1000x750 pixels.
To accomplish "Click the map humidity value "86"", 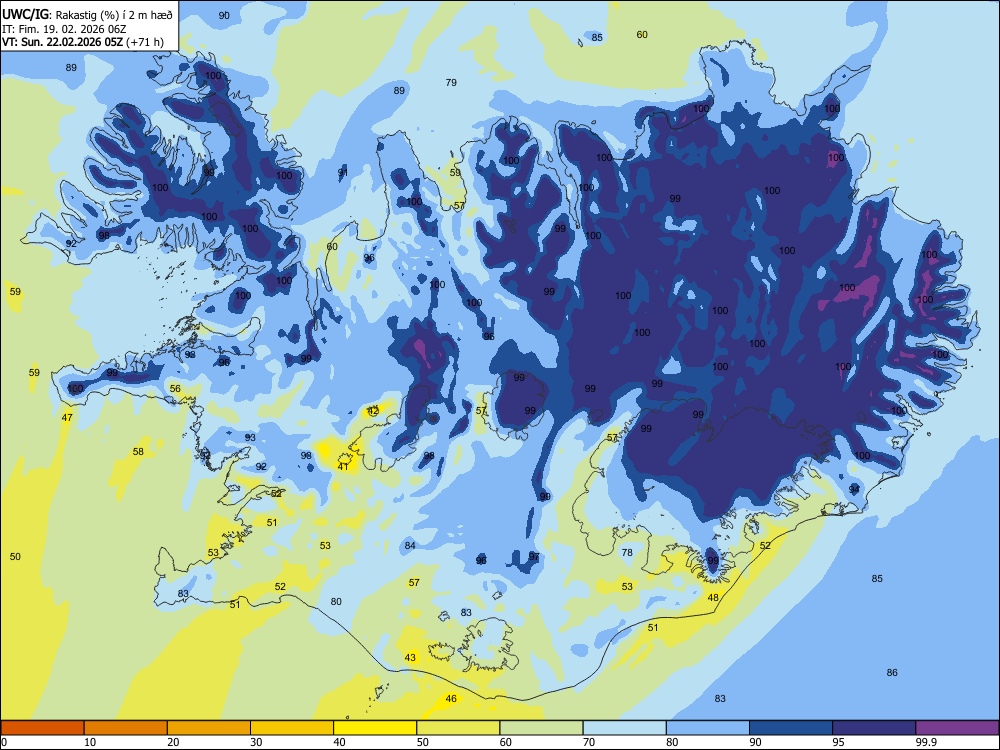I will [x=892, y=672].
